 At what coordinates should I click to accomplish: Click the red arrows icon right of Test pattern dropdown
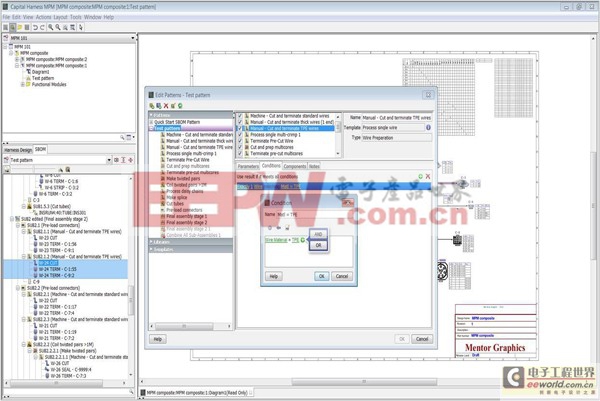point(130,160)
